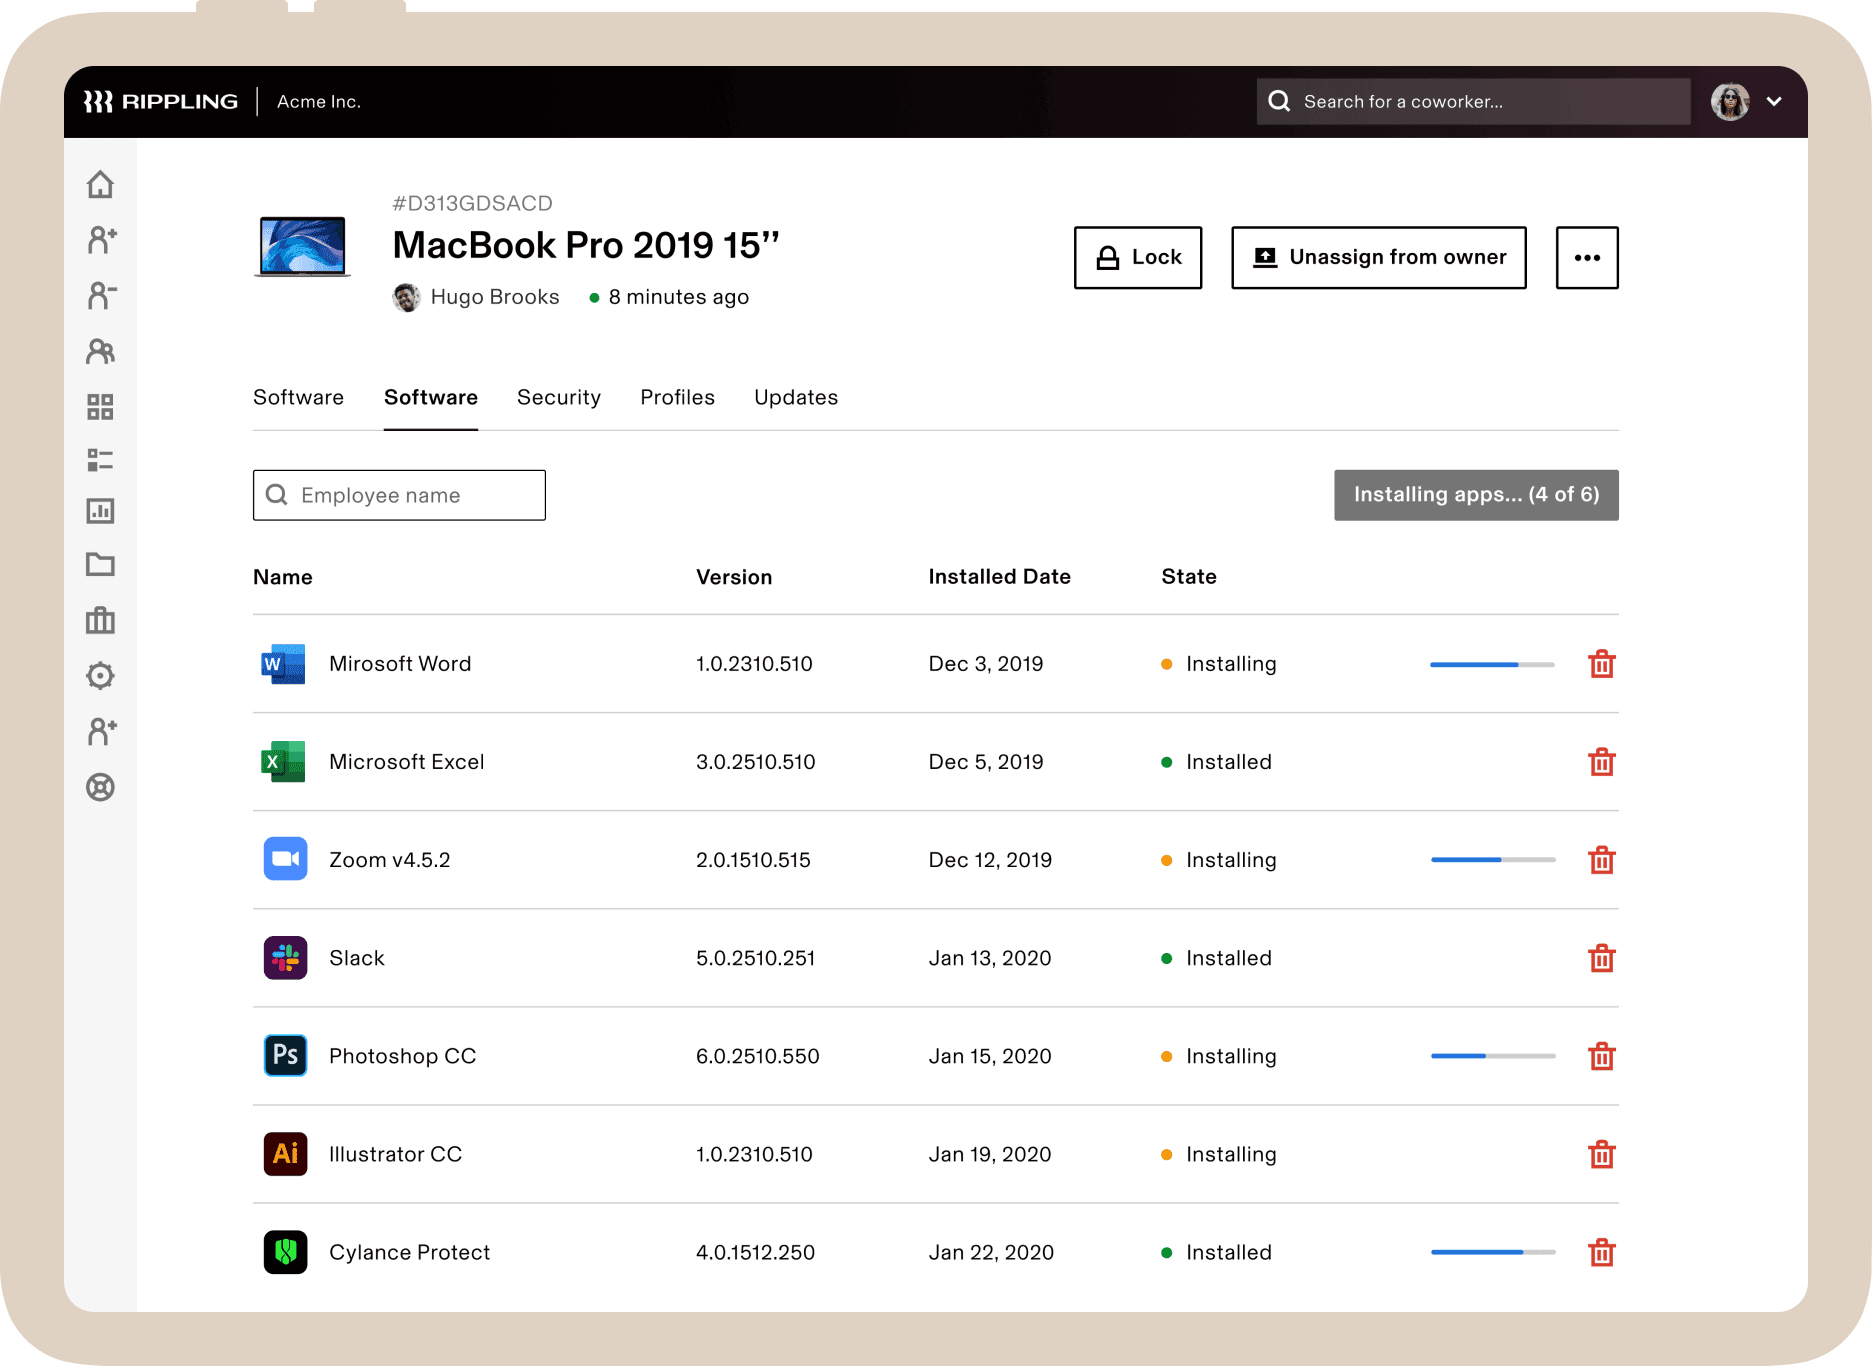Switch to the Security tab
1872x1366 pixels.
pos(558,398)
